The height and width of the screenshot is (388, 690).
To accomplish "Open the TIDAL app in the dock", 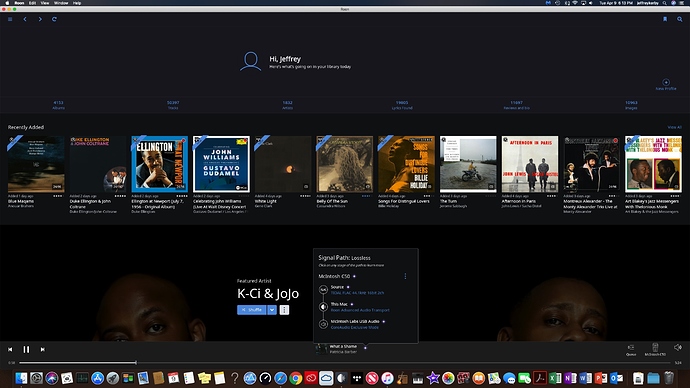I will [356, 378].
